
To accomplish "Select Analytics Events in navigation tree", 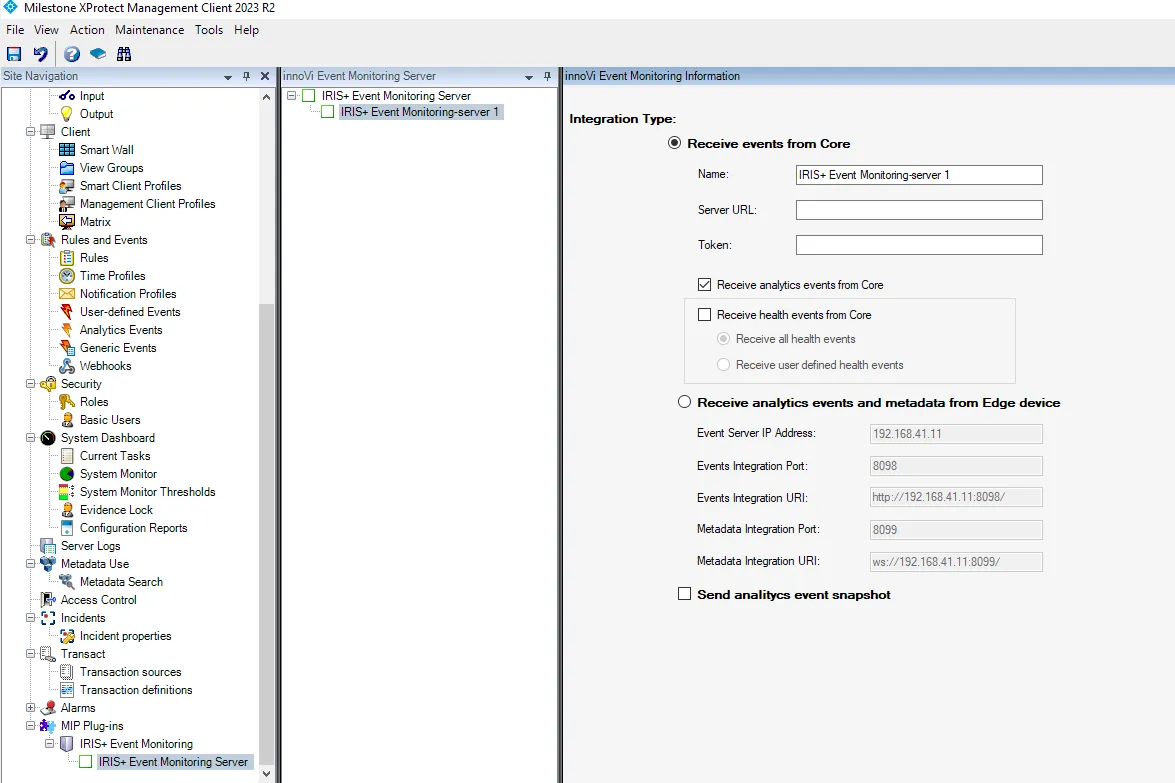I will [121, 330].
